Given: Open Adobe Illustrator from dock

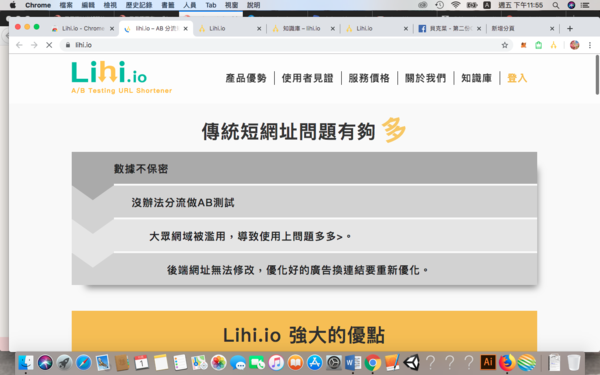Looking at the screenshot, I should click(x=488, y=362).
